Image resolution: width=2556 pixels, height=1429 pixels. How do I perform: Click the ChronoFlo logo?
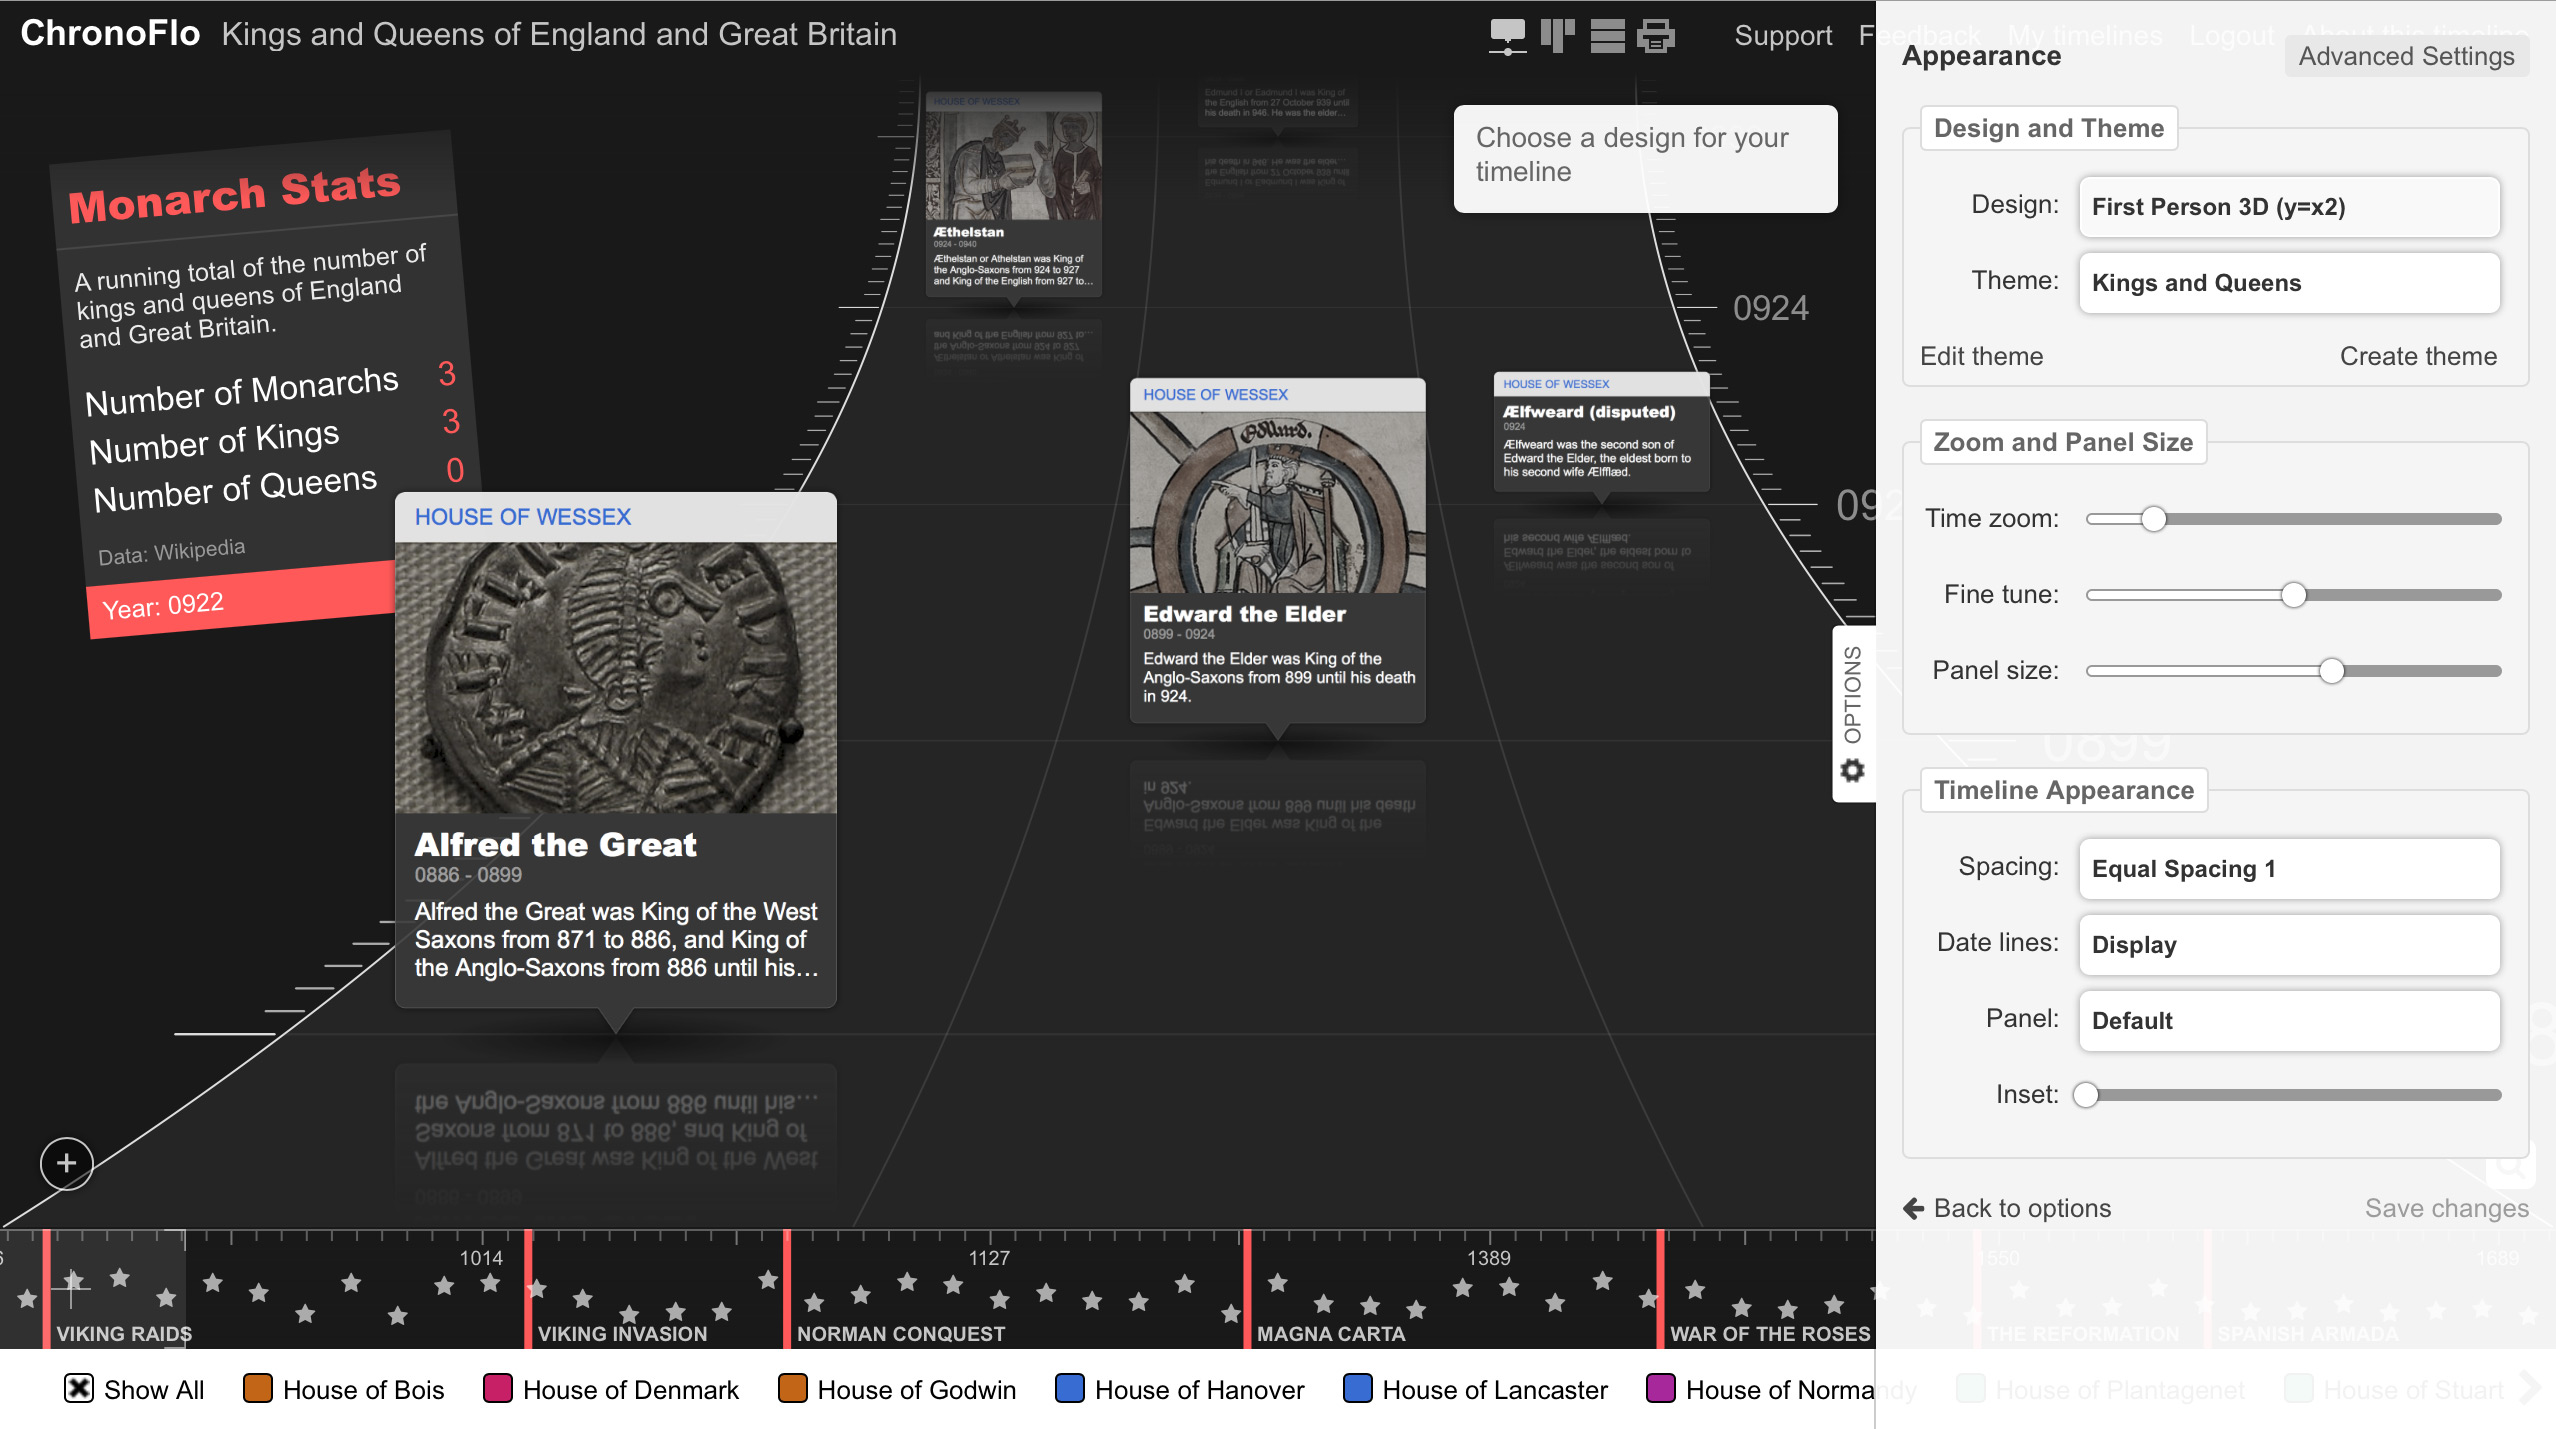(110, 34)
